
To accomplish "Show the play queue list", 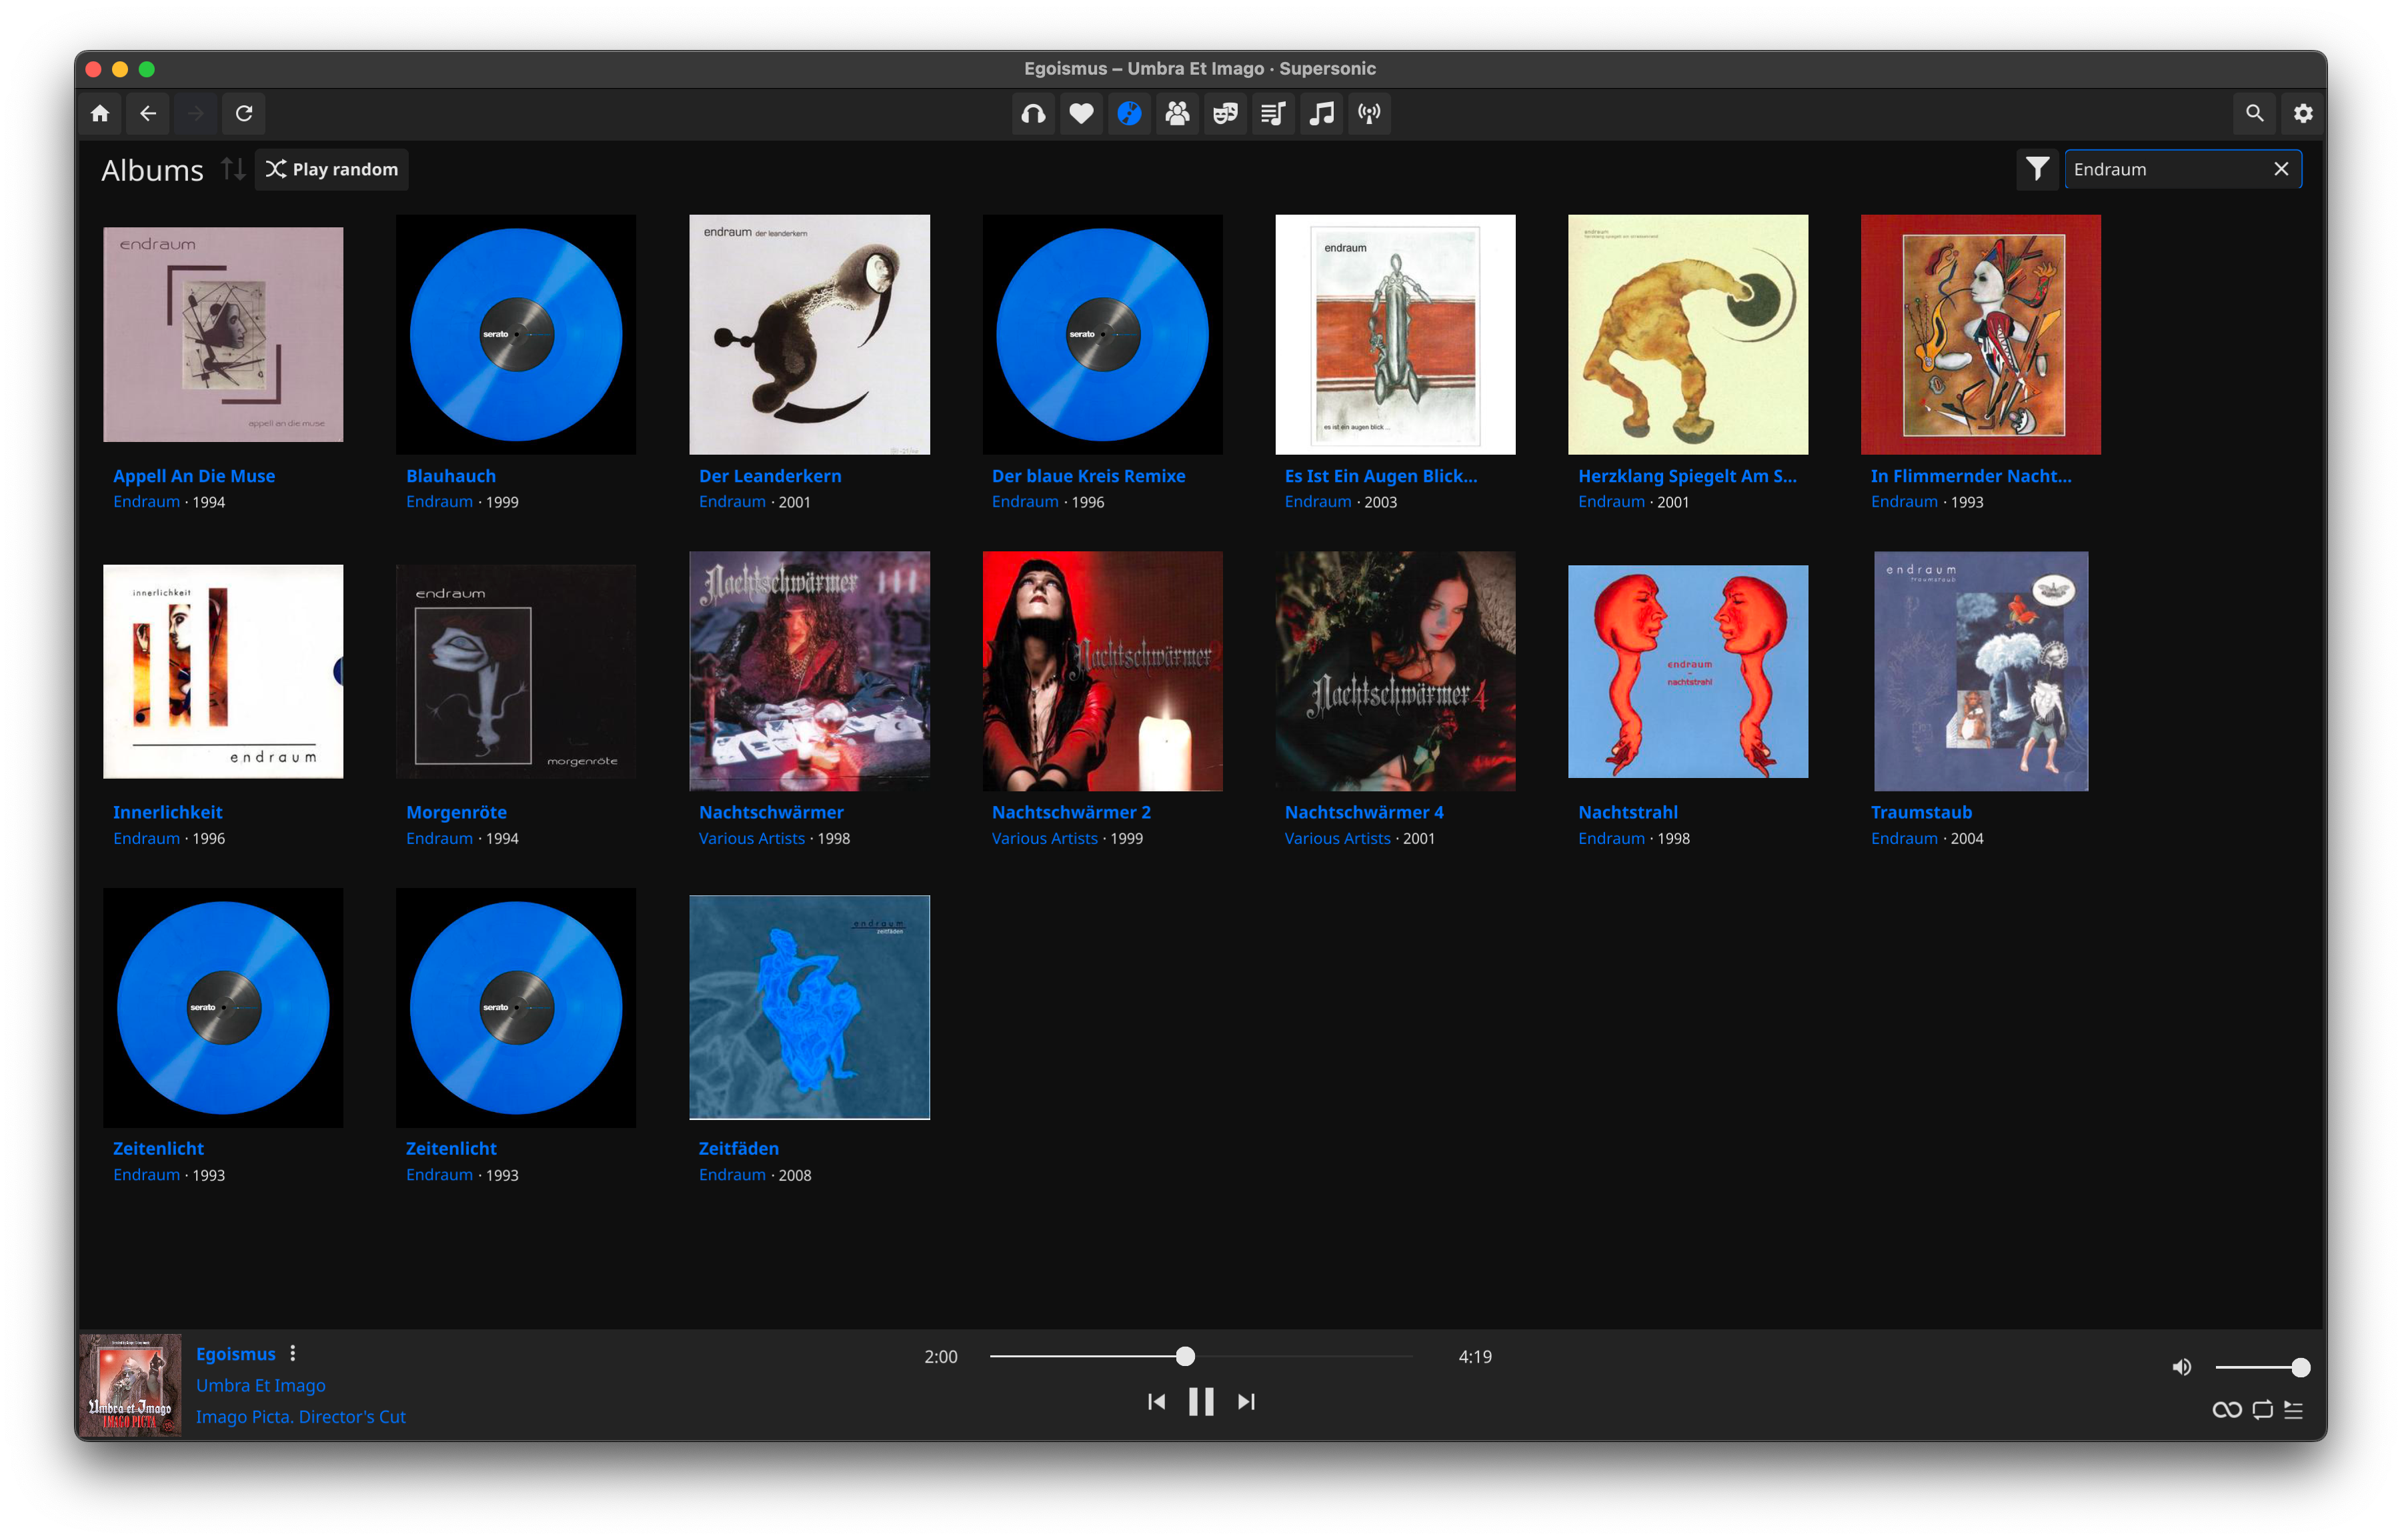I will [2294, 1410].
